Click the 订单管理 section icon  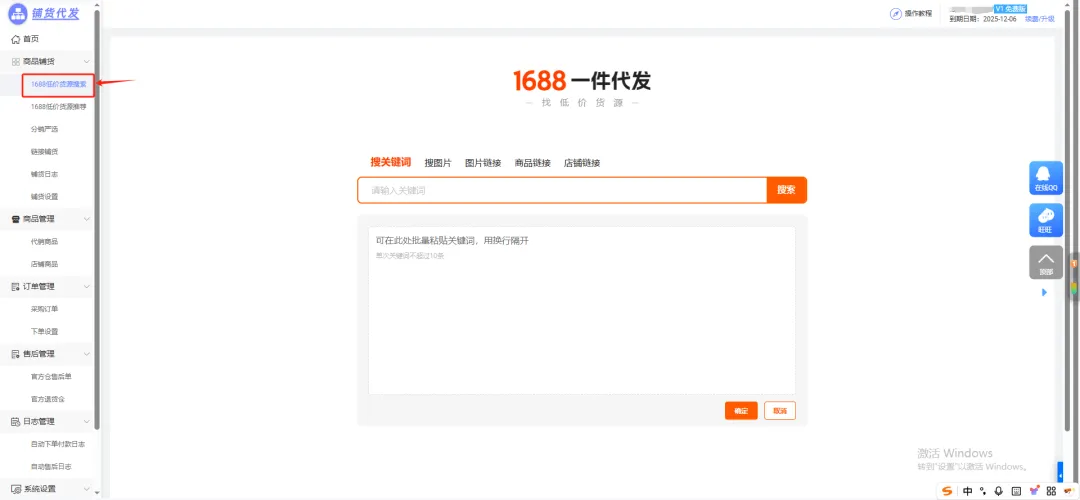pos(15,287)
